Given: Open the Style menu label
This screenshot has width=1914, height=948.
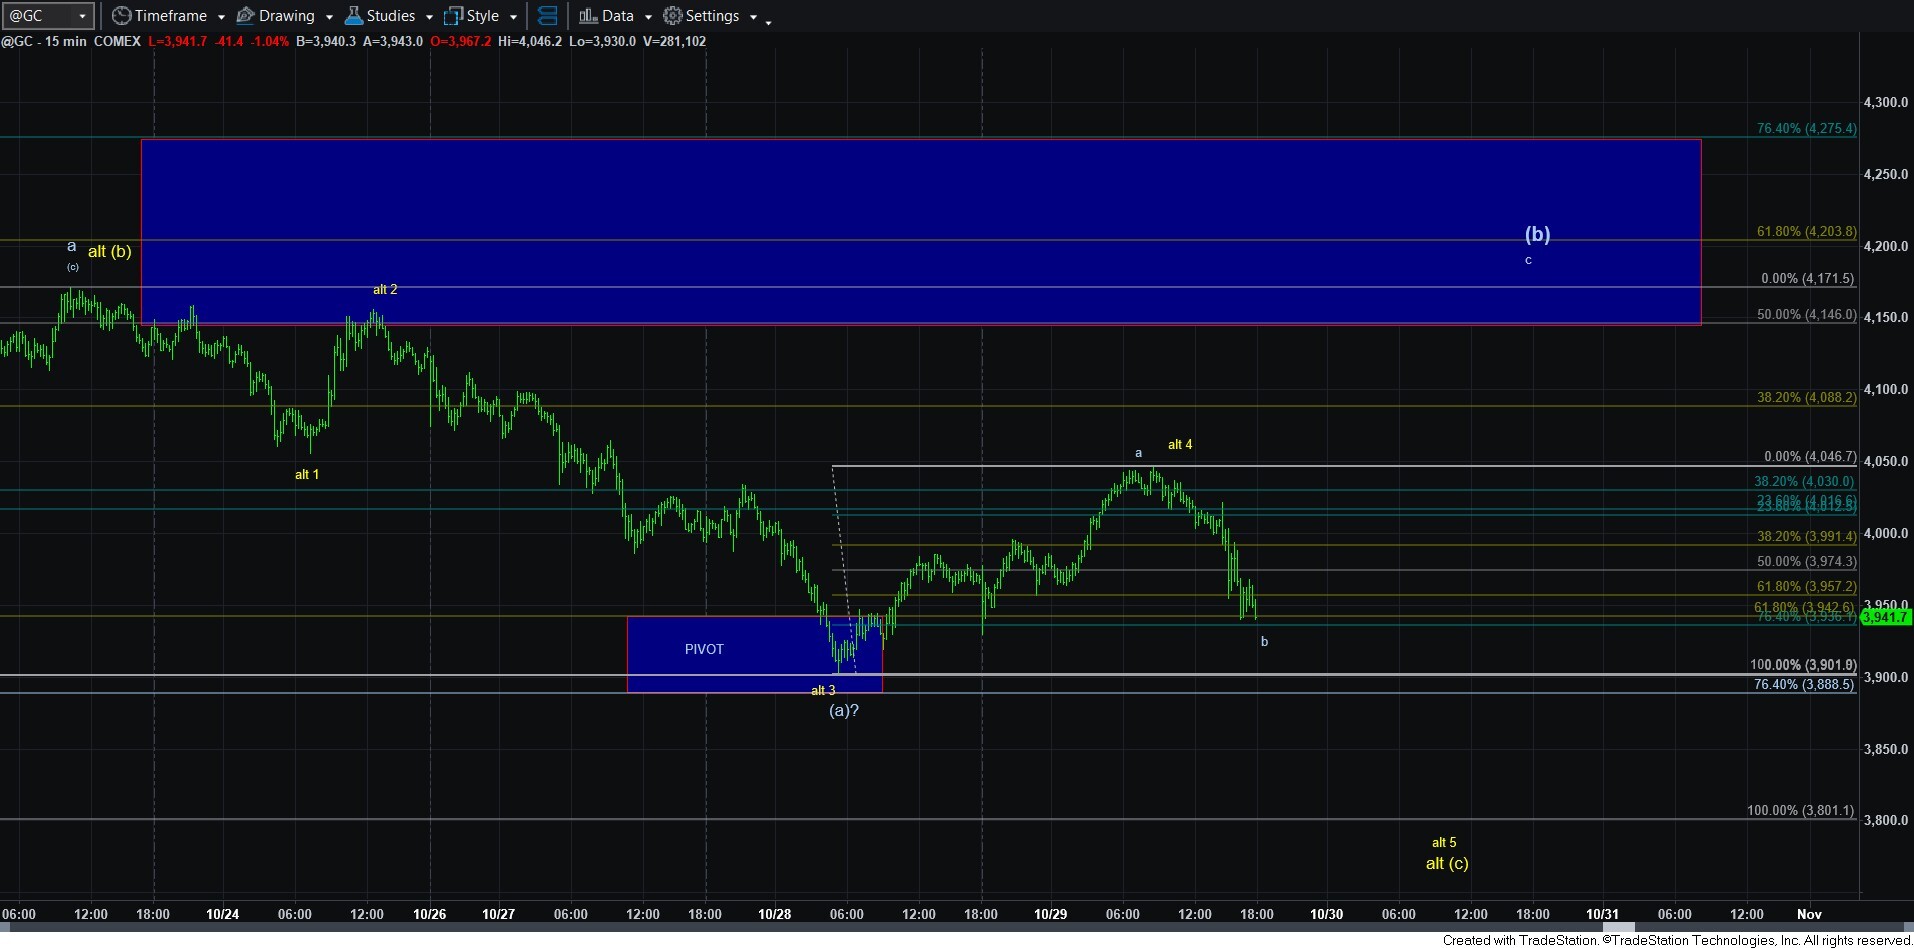Looking at the screenshot, I should click(x=482, y=16).
